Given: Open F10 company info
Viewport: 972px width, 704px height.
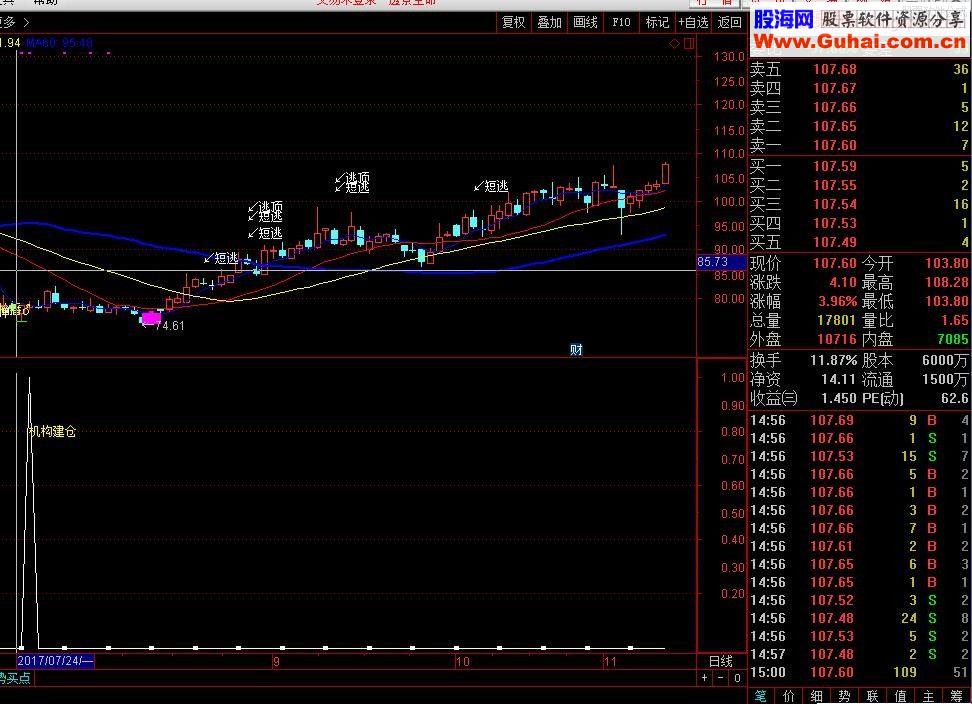Looking at the screenshot, I should (621, 22).
